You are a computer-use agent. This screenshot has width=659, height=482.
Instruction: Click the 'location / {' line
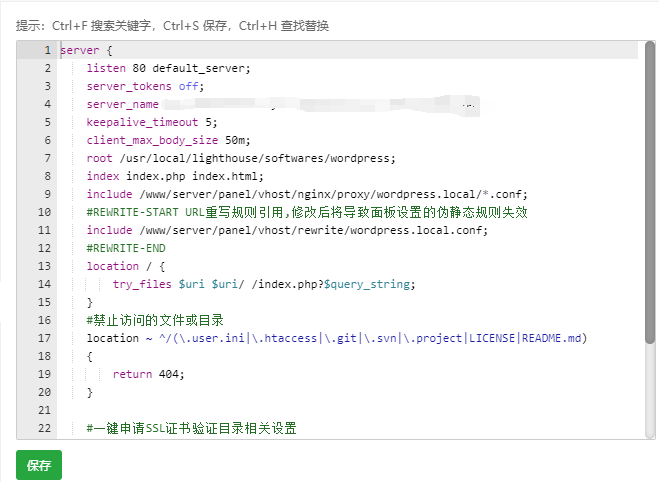(x=126, y=266)
